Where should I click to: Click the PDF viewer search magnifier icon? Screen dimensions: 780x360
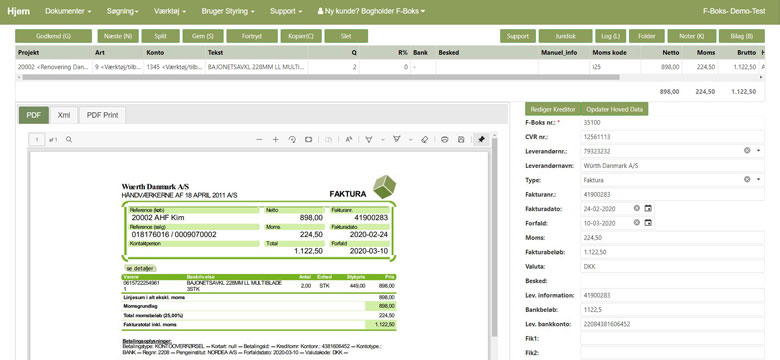click(69, 140)
